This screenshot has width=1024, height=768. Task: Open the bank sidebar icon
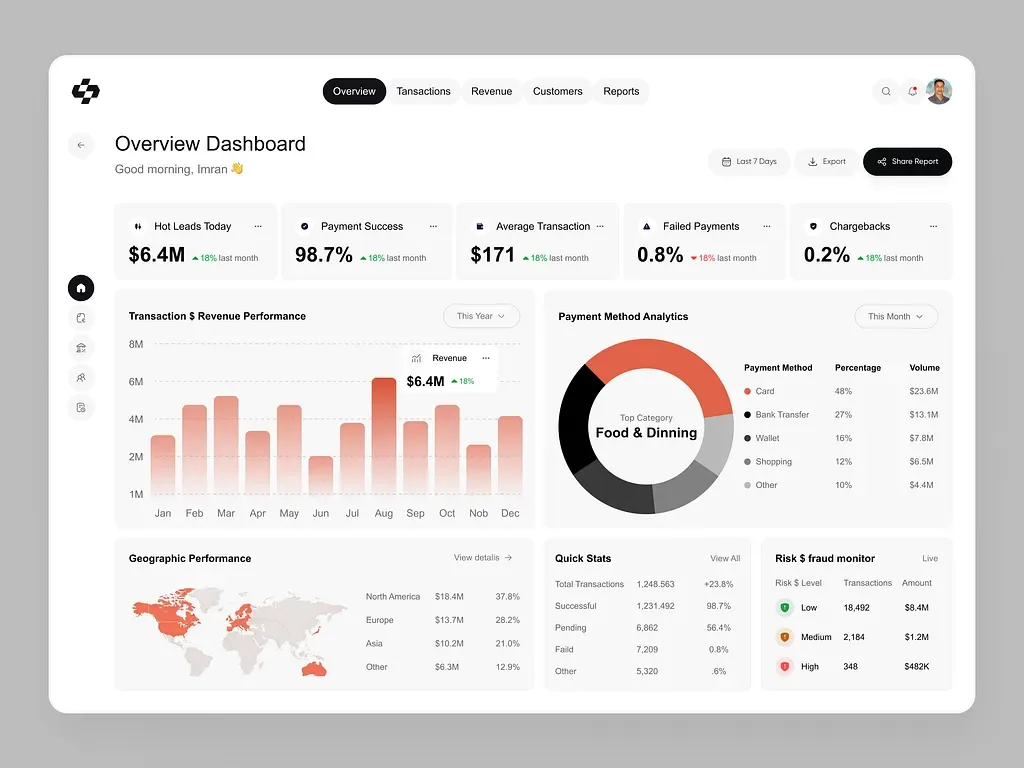pyautogui.click(x=81, y=348)
